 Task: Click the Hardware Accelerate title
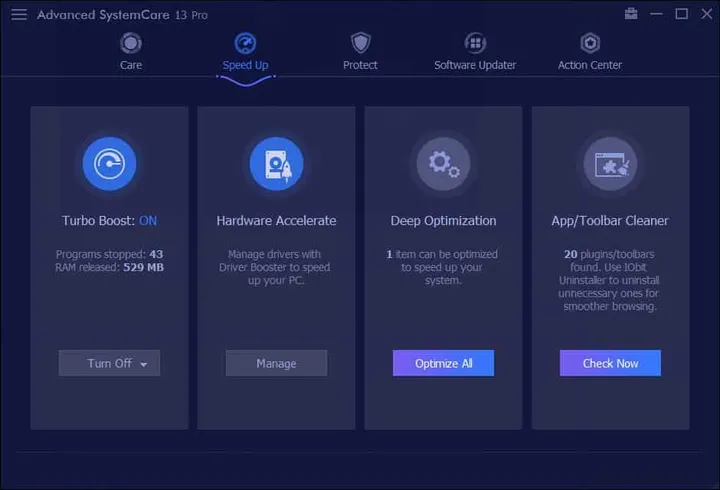(x=276, y=221)
